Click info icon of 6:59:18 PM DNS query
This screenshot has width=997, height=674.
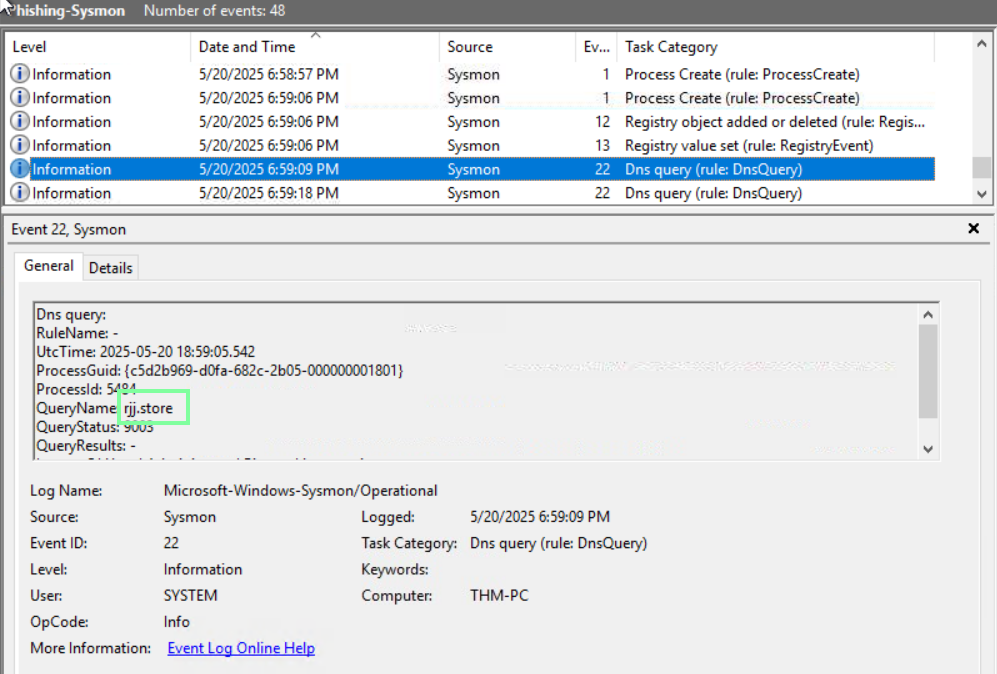click(20, 193)
